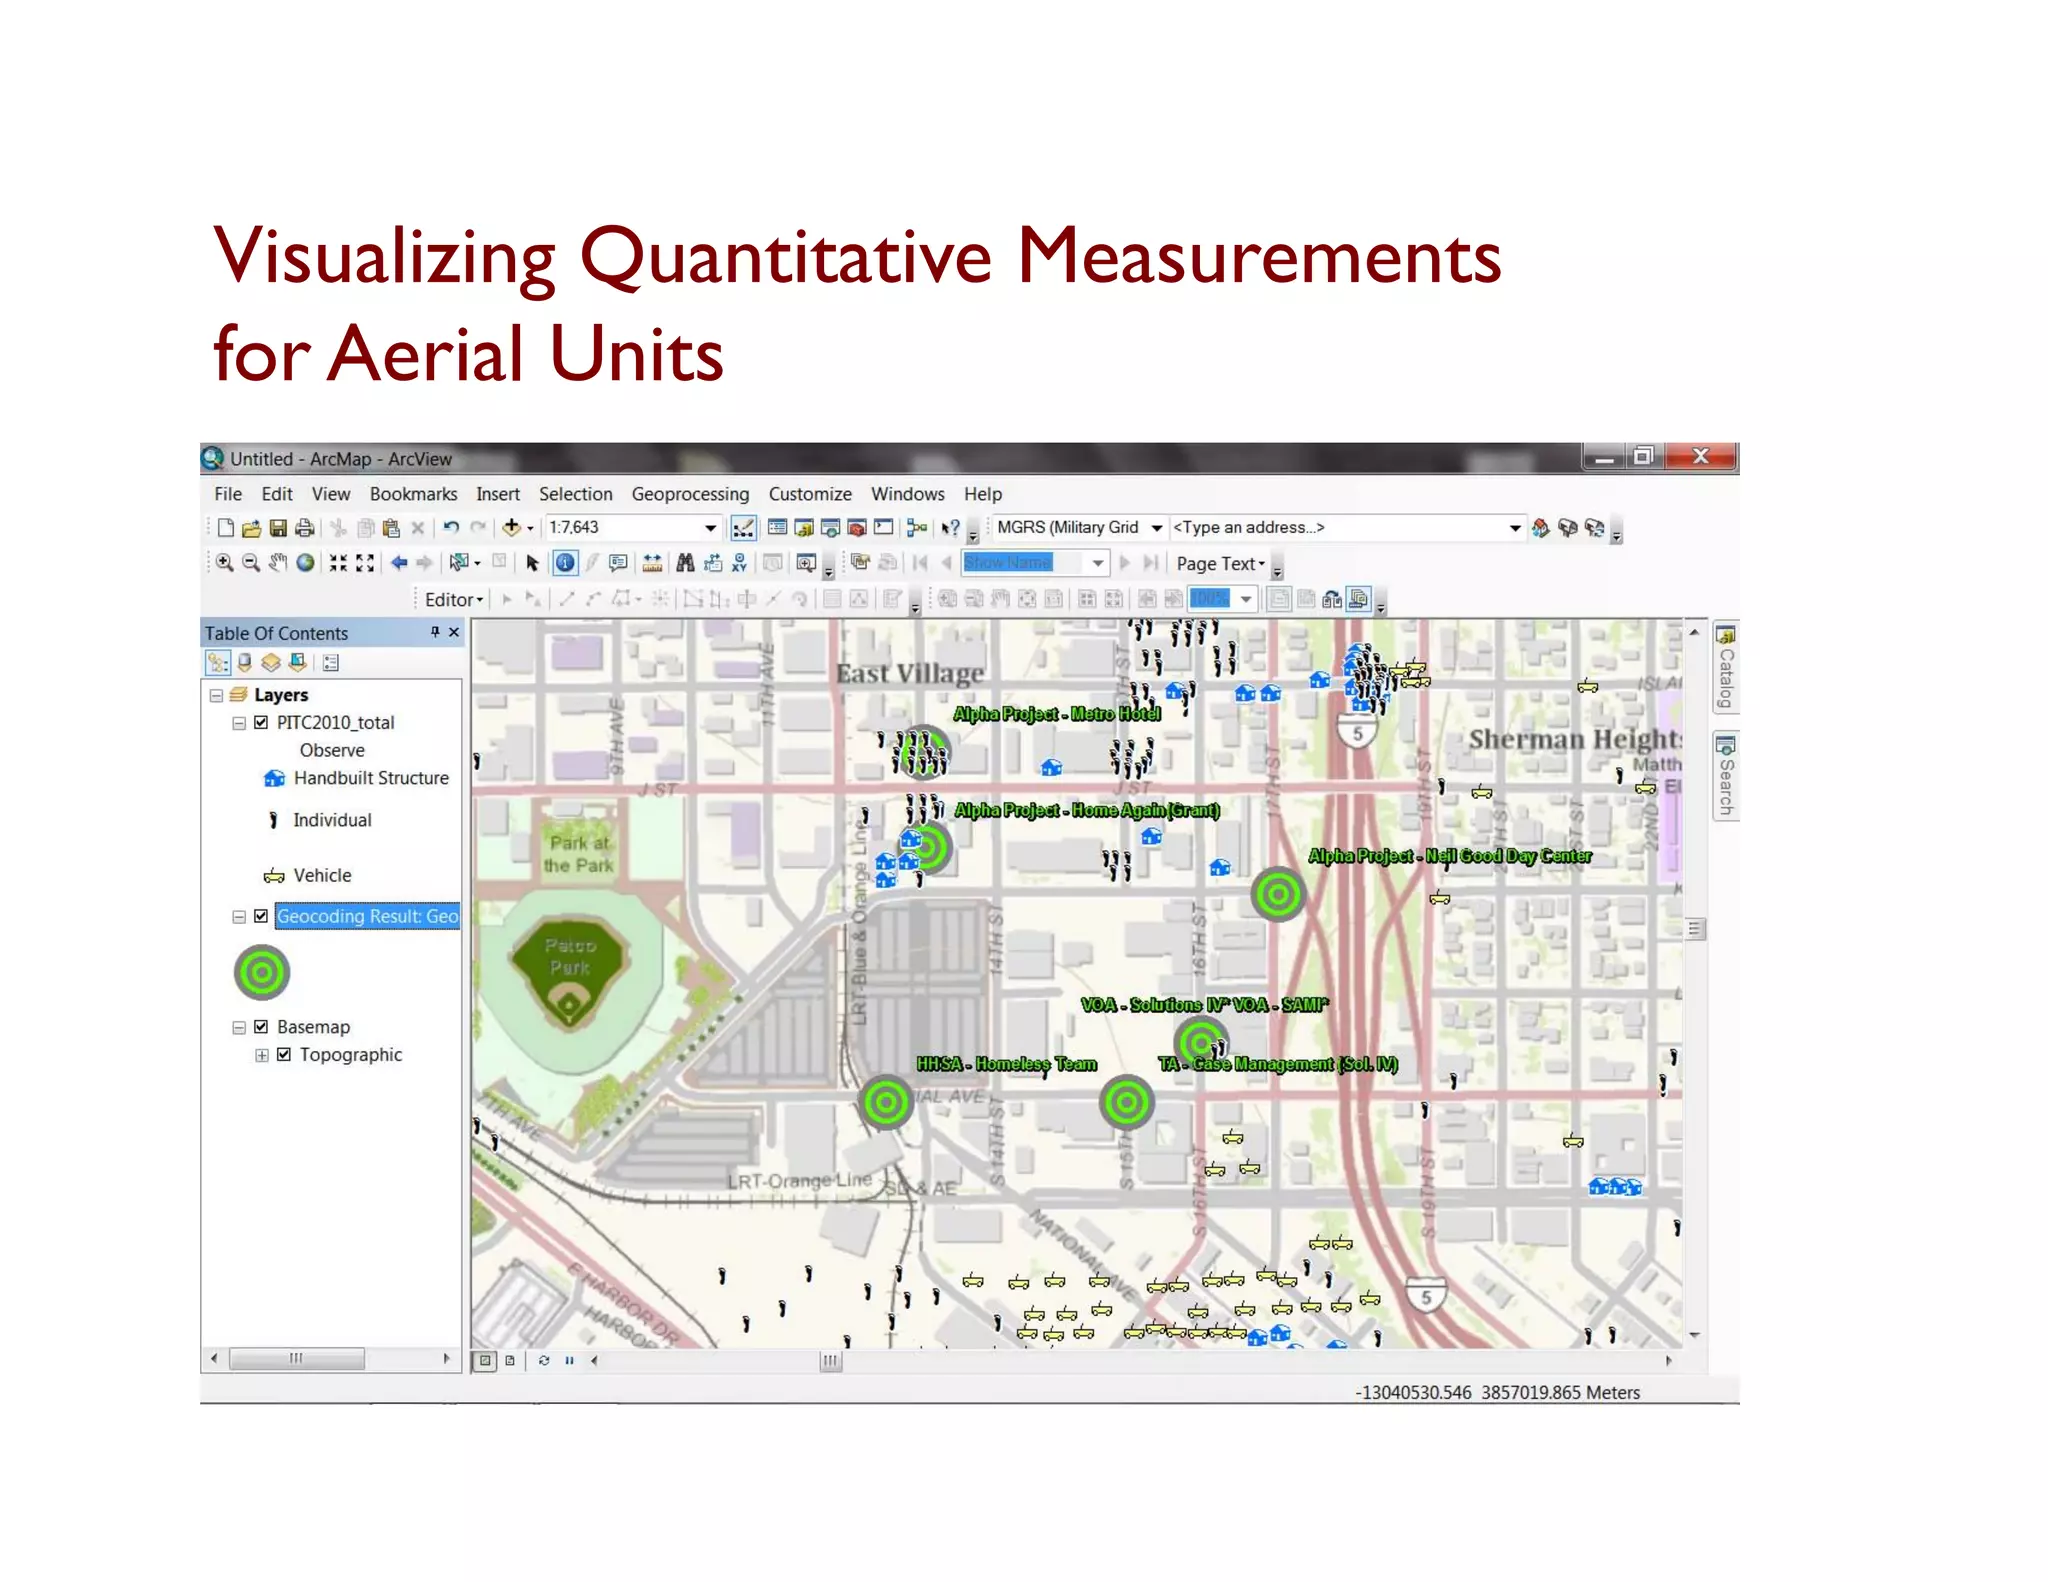
Task: Open the Find binoculars tool
Action: (685, 563)
